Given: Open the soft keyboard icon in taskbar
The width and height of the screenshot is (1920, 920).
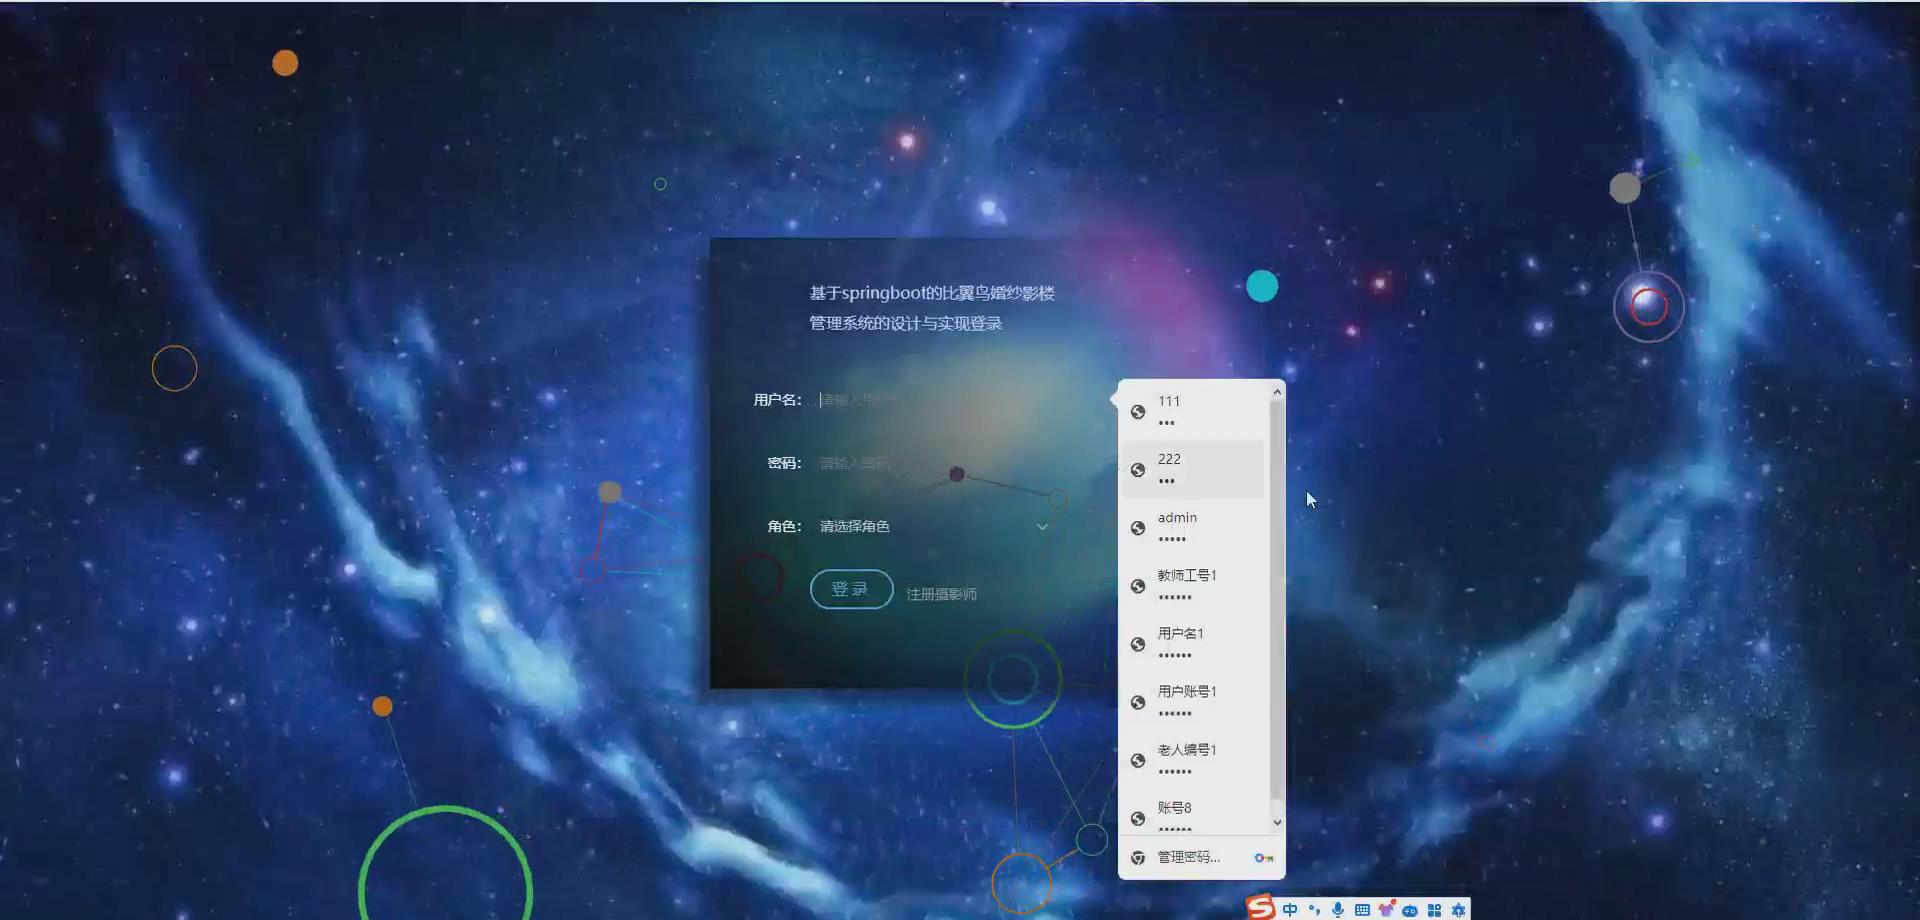Looking at the screenshot, I should pyautogui.click(x=1361, y=908).
